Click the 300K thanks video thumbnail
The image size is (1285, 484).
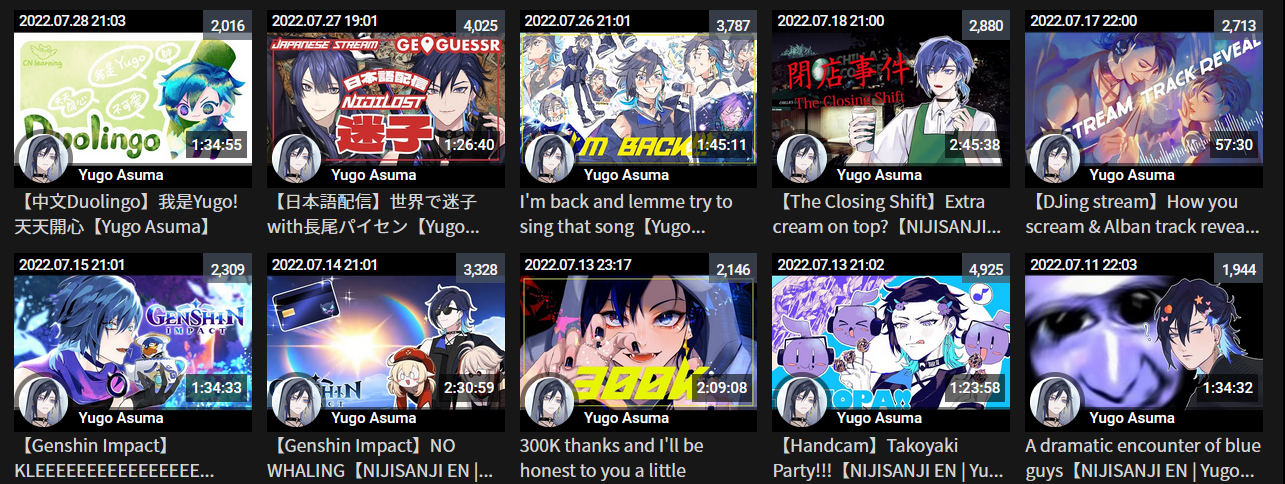(x=638, y=340)
